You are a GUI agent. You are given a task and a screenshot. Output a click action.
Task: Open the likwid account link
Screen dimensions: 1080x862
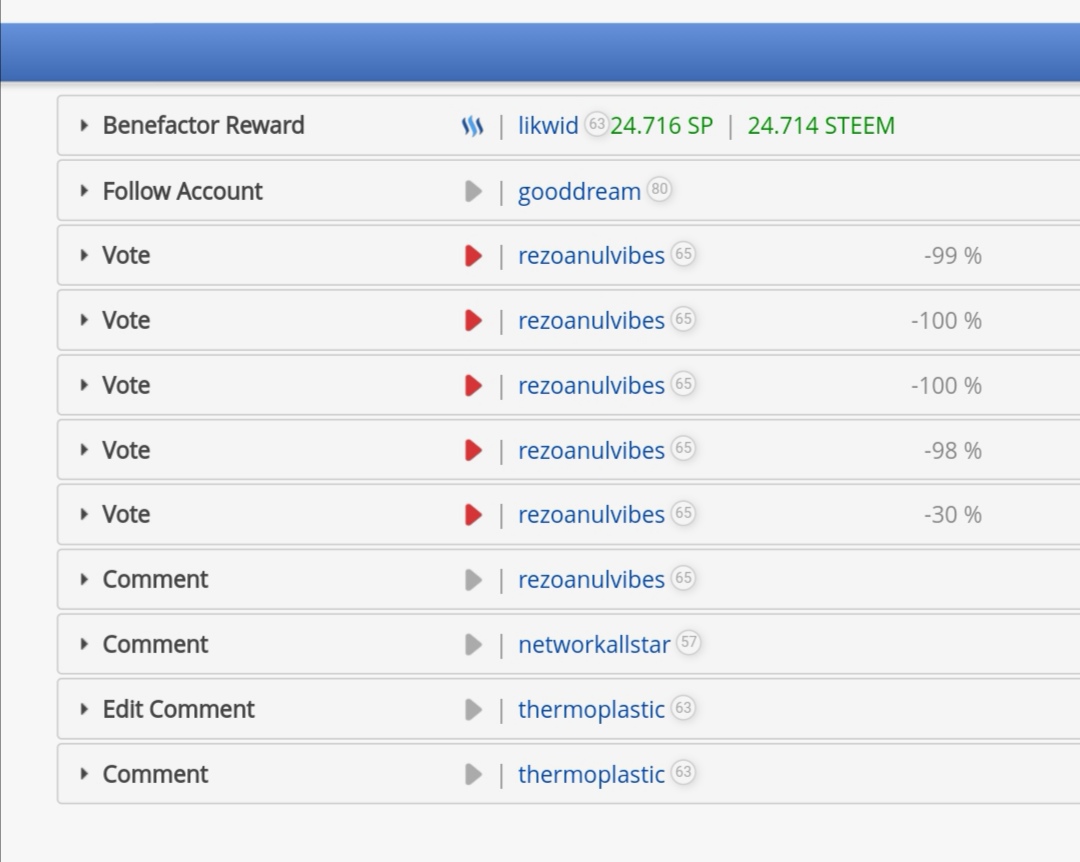548,125
